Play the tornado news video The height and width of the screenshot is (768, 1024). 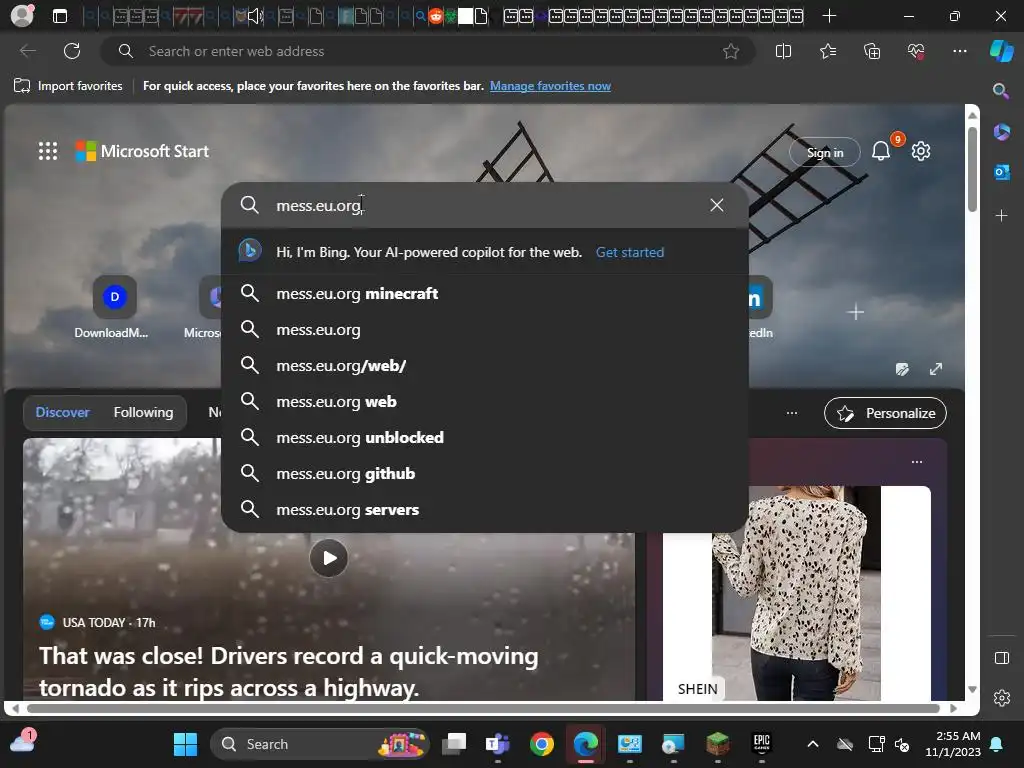[328, 558]
